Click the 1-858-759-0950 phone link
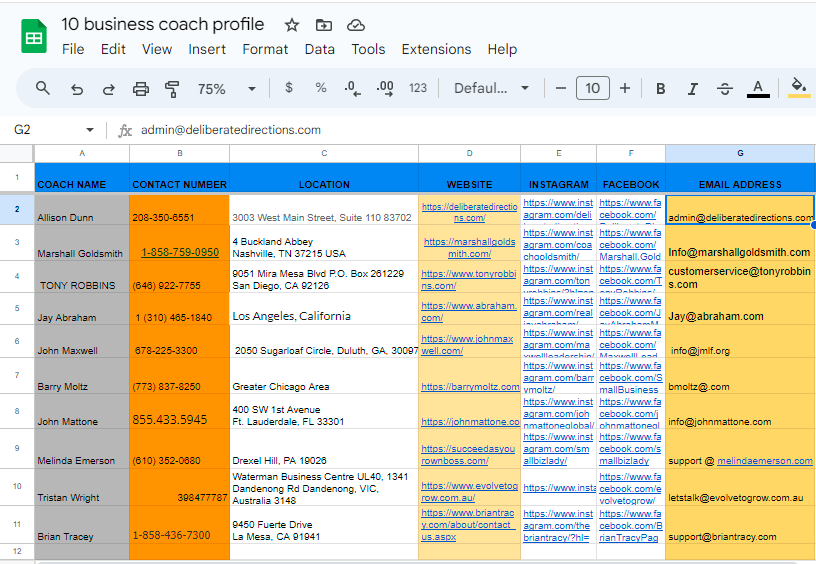The width and height of the screenshot is (816, 564). (x=180, y=252)
